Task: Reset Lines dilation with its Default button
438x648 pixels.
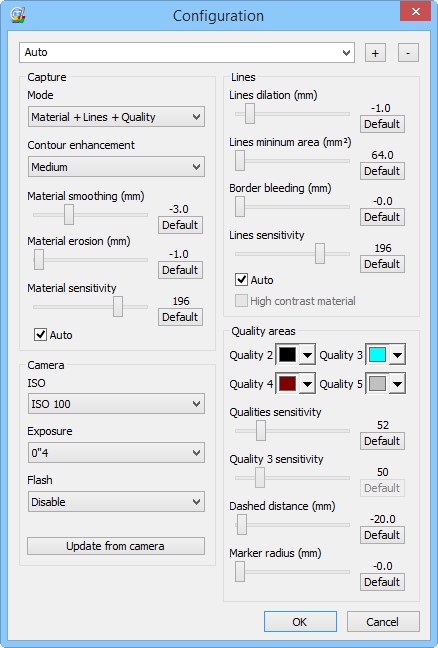Action: [x=382, y=124]
